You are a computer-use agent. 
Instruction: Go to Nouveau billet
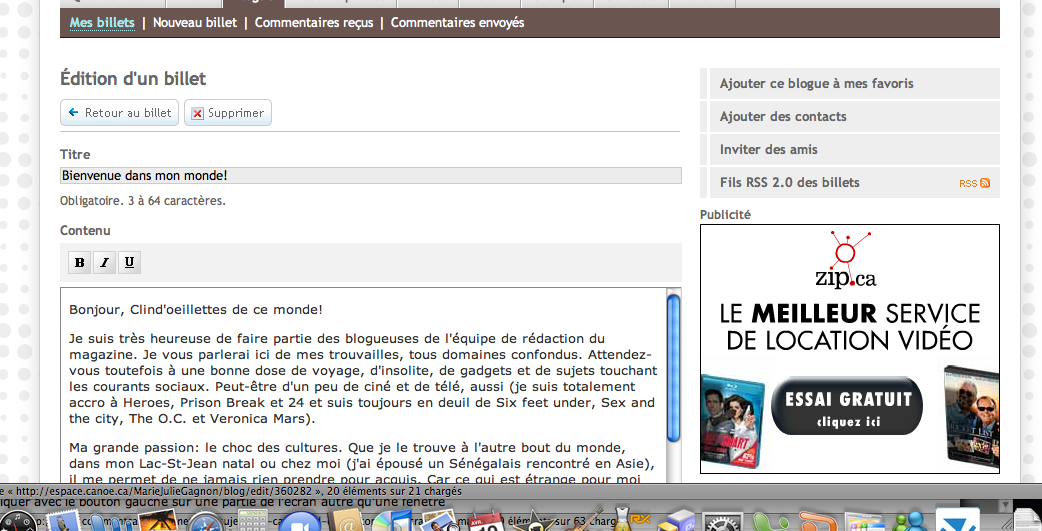194,23
